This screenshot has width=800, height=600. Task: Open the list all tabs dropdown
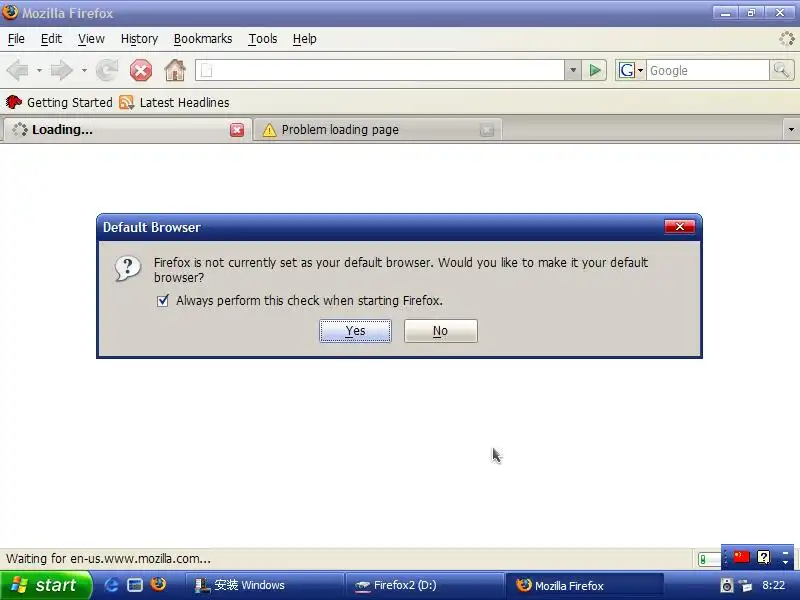tap(791, 130)
